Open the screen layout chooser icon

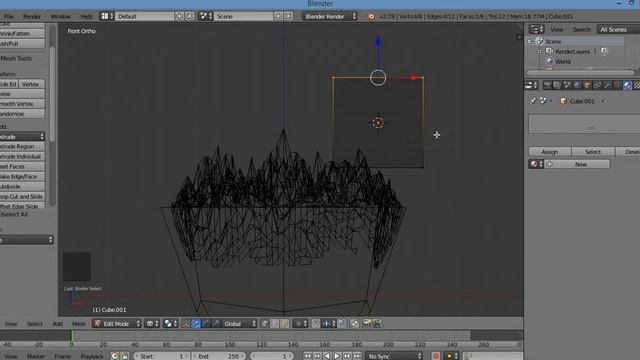pyautogui.click(x=107, y=16)
